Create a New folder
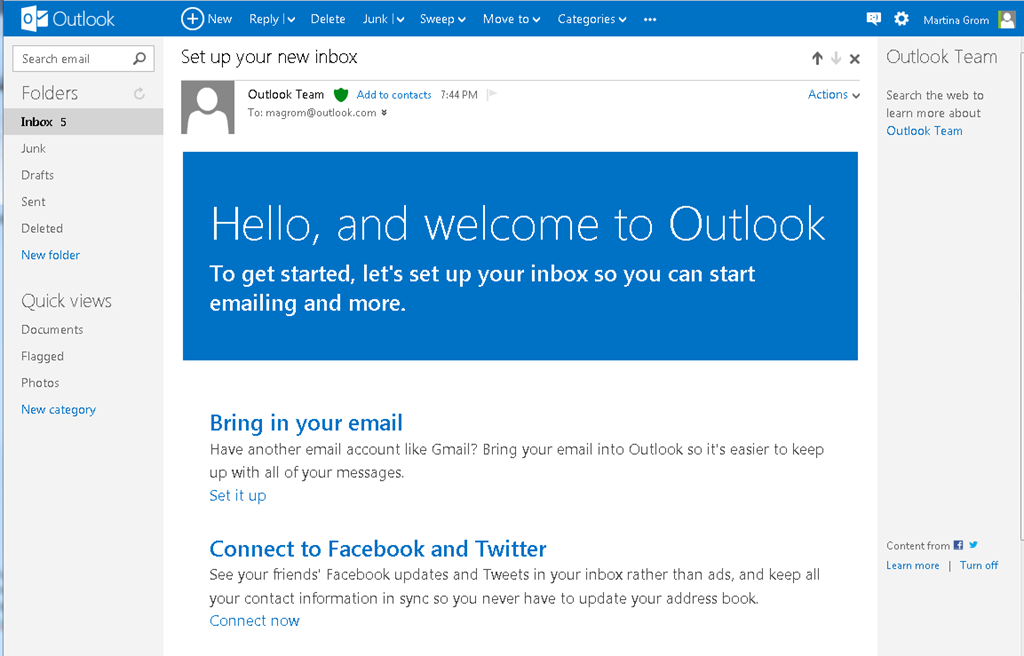The image size is (1024, 656). [50, 255]
